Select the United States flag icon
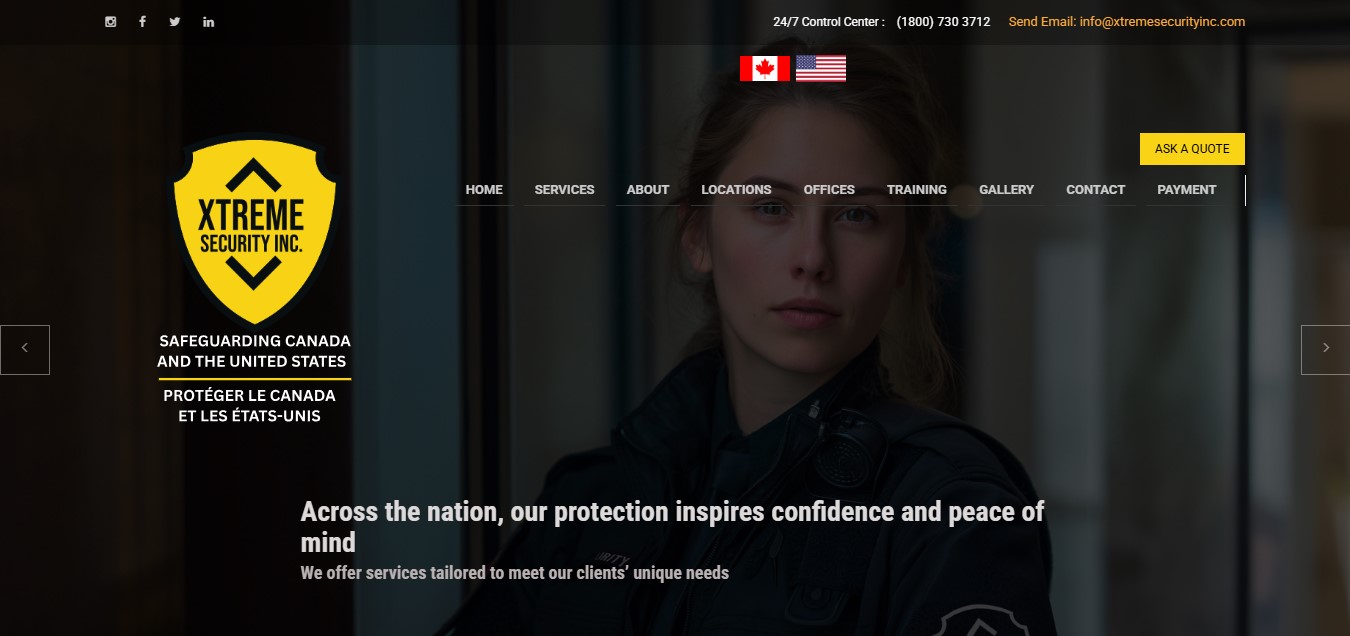Screen dimensions: 1350x636 (821, 68)
